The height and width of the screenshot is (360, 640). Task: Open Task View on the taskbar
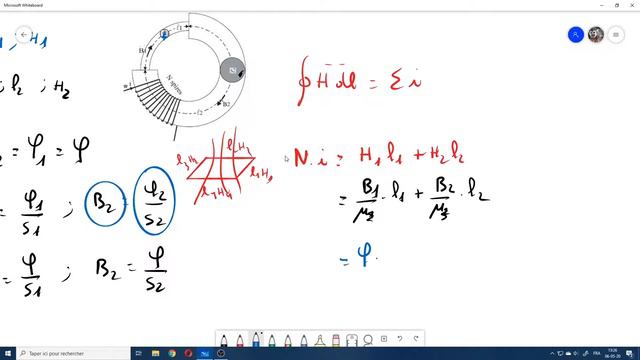coord(138,353)
